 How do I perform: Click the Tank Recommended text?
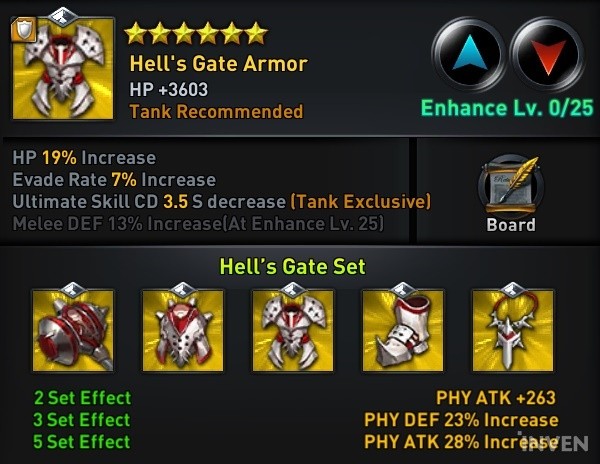(x=217, y=112)
